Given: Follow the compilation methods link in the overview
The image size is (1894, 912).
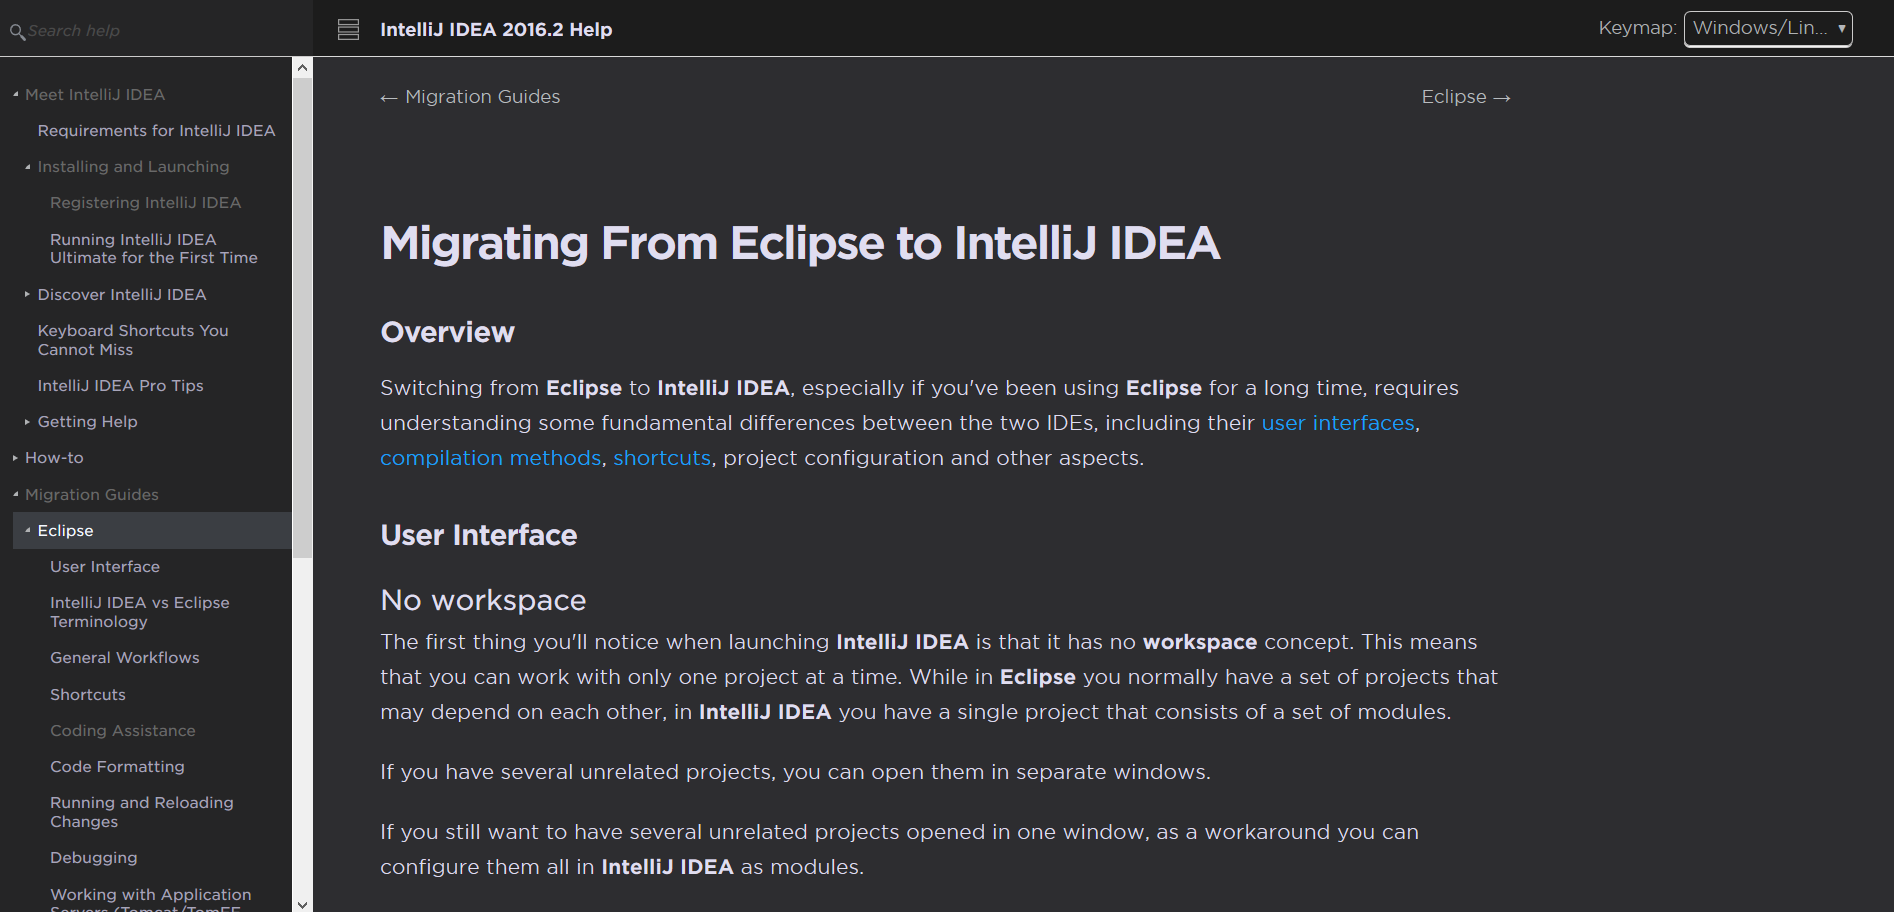Looking at the screenshot, I should point(490,457).
